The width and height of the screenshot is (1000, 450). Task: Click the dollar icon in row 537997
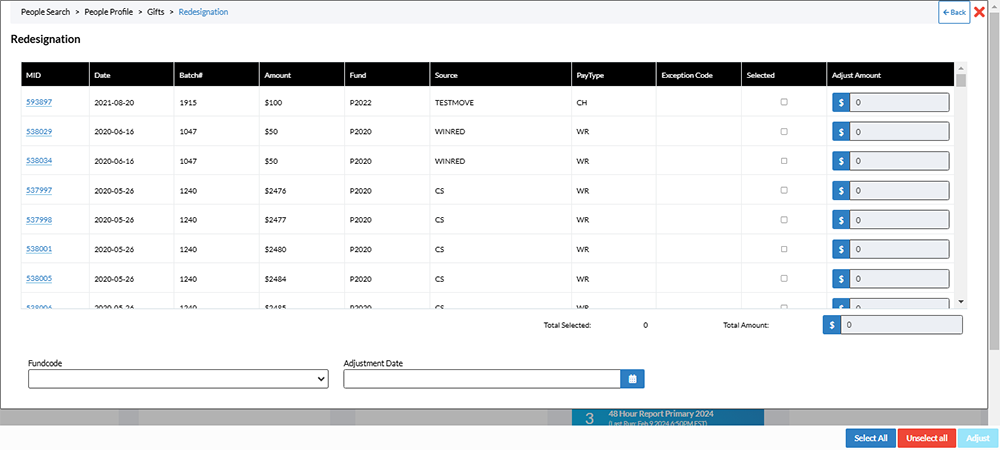[x=841, y=191]
